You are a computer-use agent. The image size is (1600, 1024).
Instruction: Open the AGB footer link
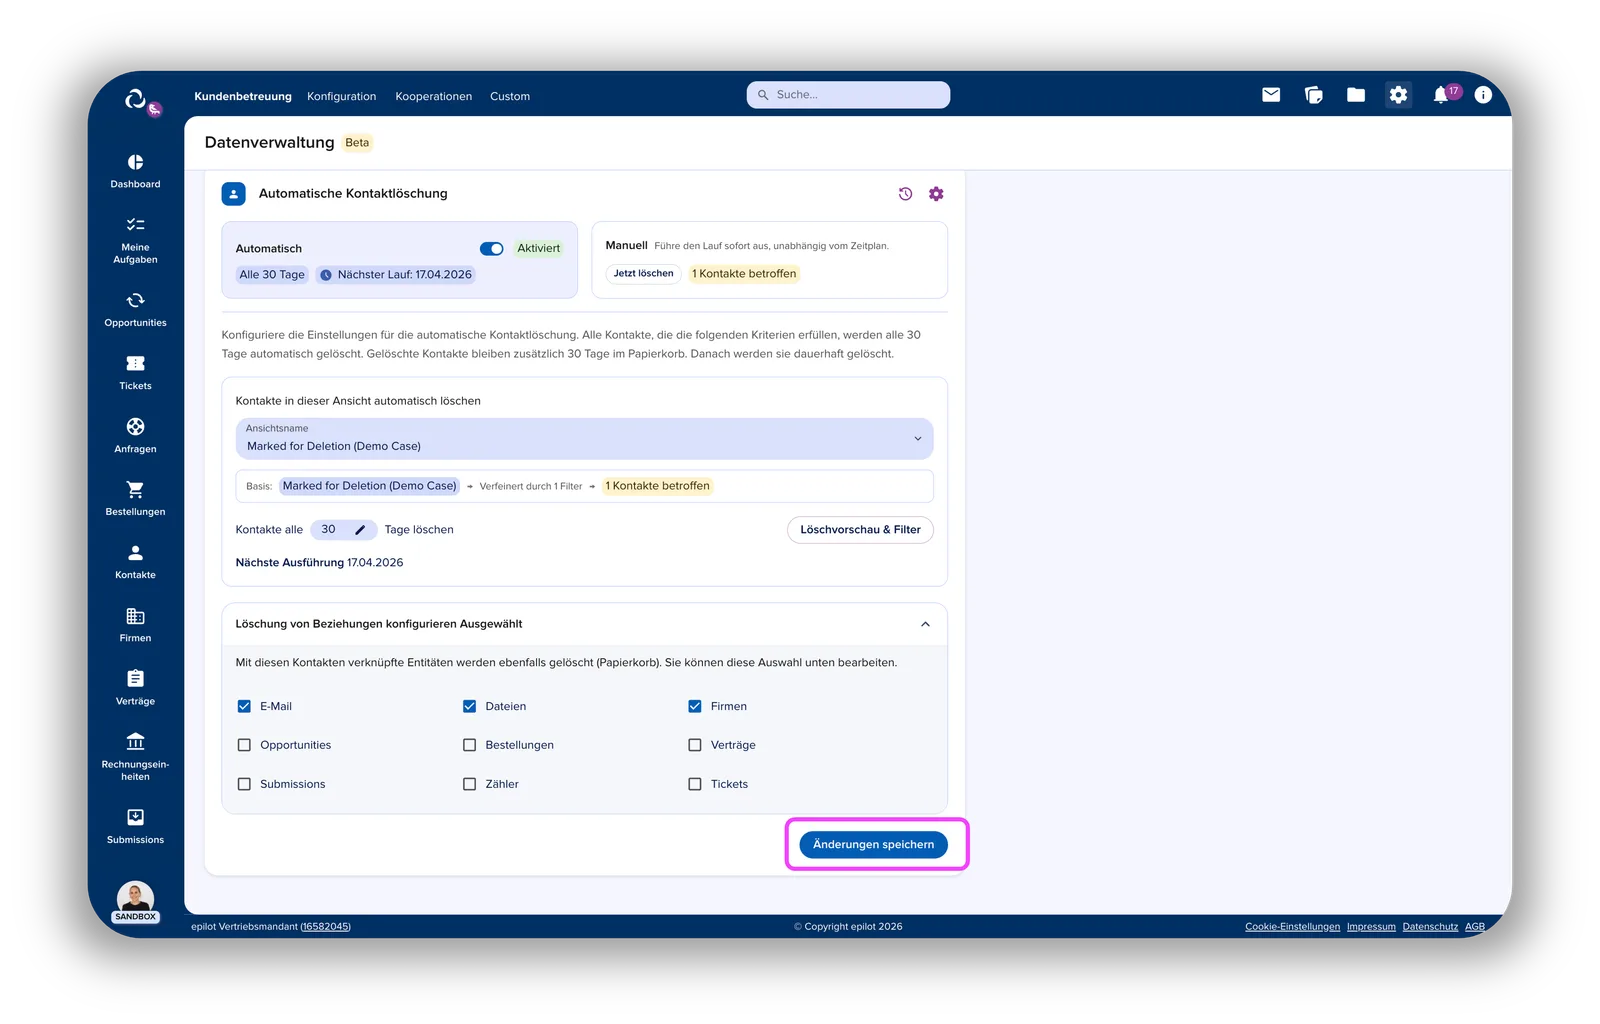click(x=1475, y=927)
